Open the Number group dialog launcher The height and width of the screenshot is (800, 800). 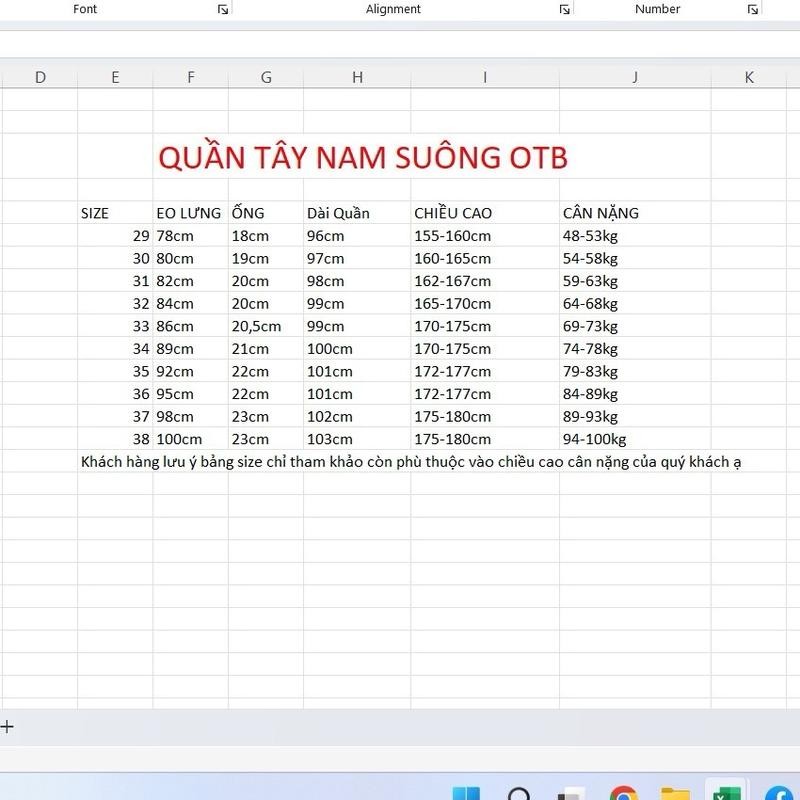[x=753, y=9]
